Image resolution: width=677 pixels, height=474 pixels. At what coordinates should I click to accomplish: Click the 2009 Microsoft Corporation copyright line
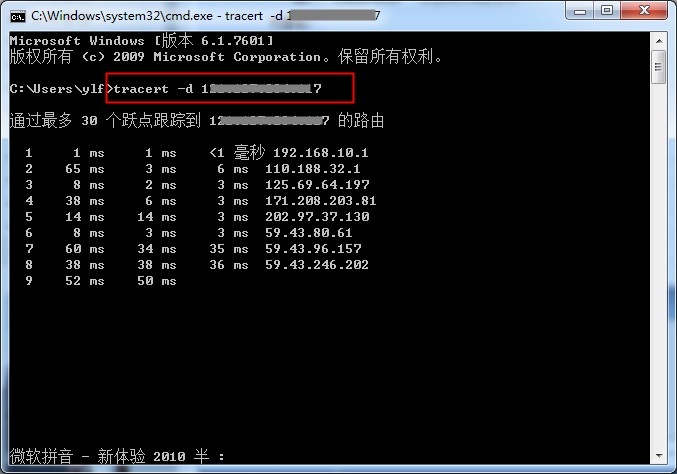click(226, 57)
